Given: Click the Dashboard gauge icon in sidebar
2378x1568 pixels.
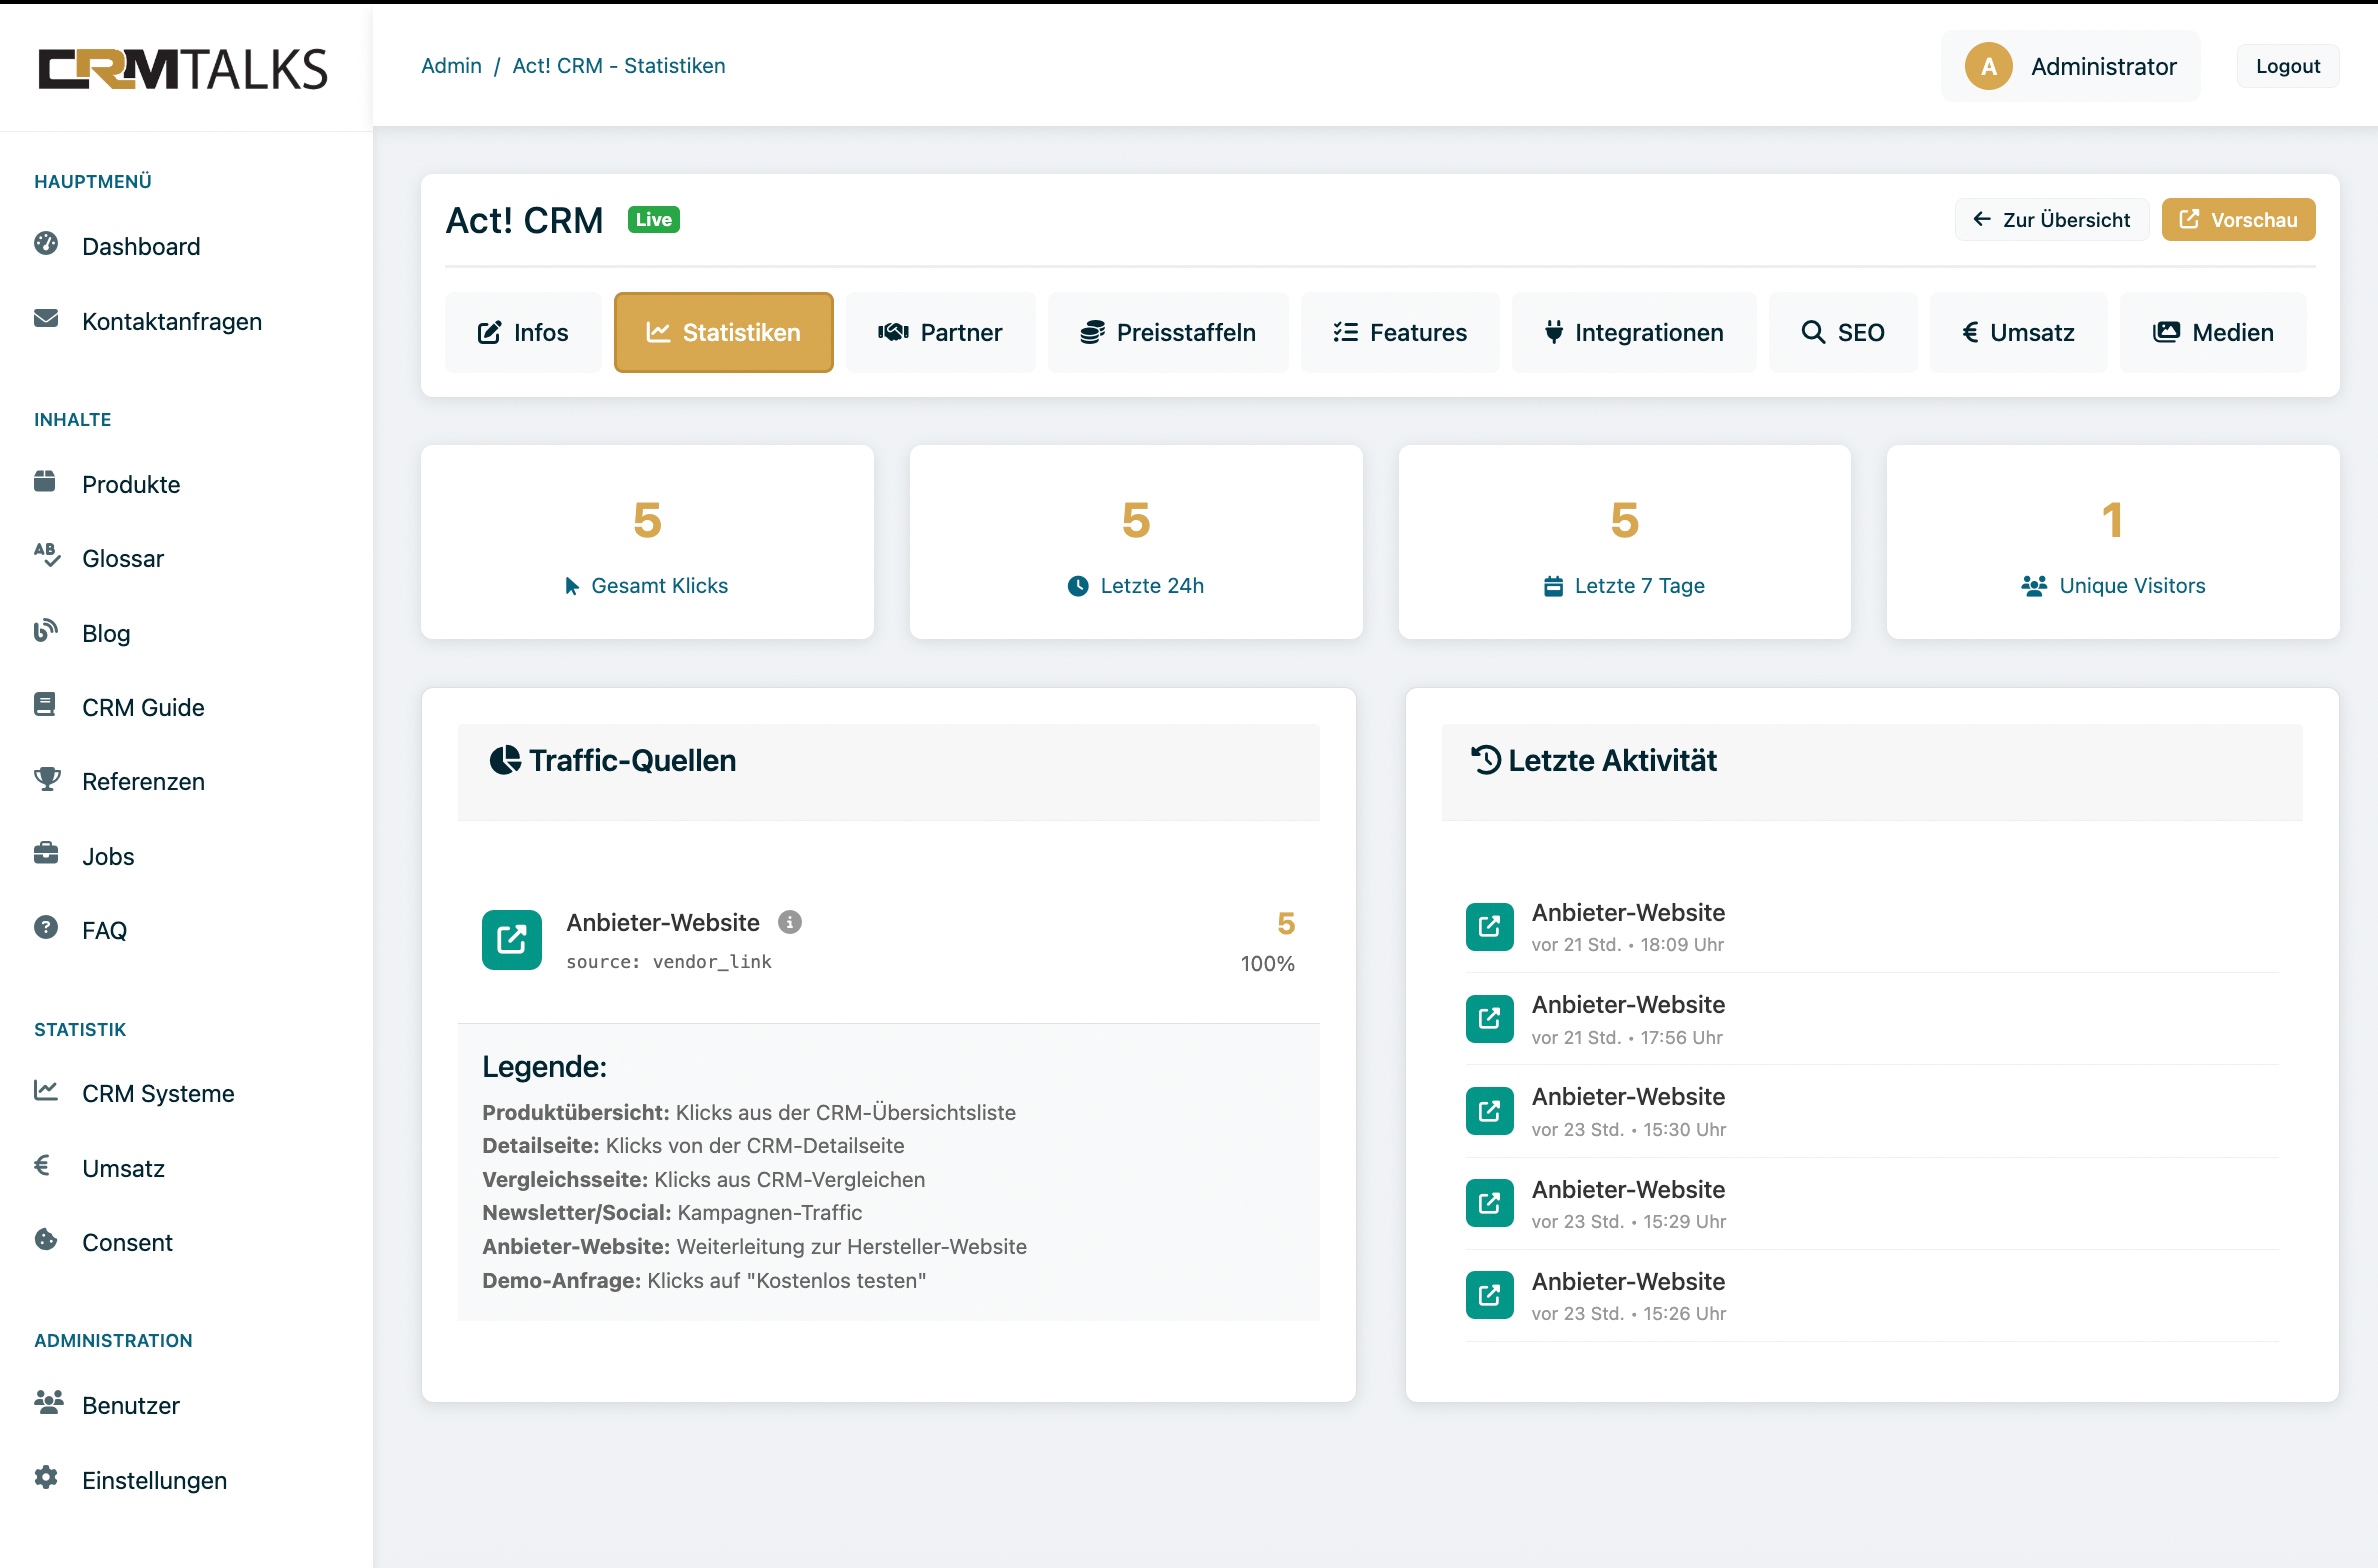Looking at the screenshot, I should [46, 244].
